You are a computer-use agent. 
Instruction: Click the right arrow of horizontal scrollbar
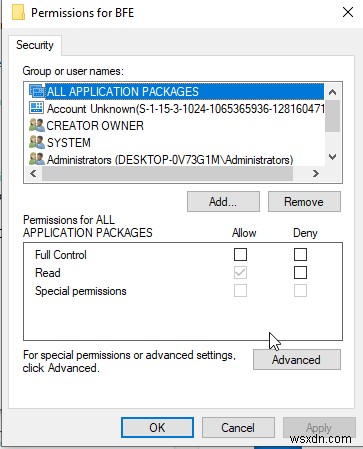coord(315,173)
